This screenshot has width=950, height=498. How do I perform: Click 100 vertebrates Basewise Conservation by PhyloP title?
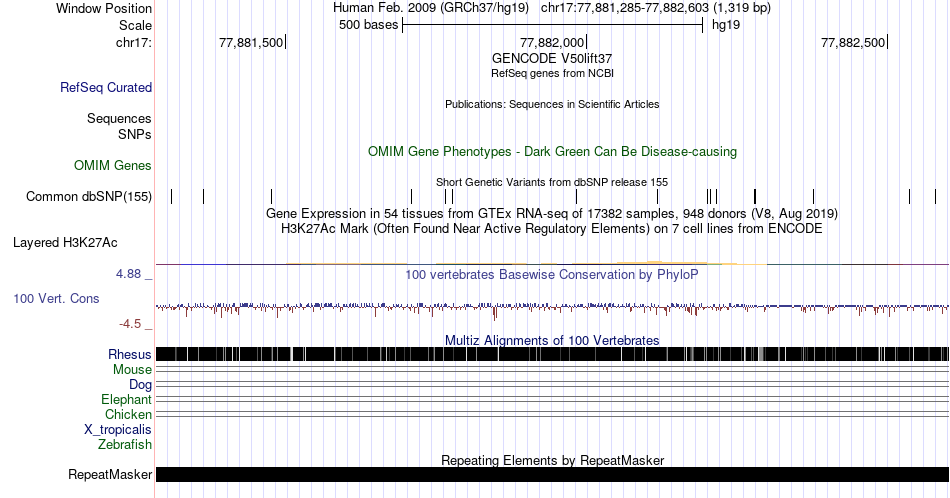(552, 274)
